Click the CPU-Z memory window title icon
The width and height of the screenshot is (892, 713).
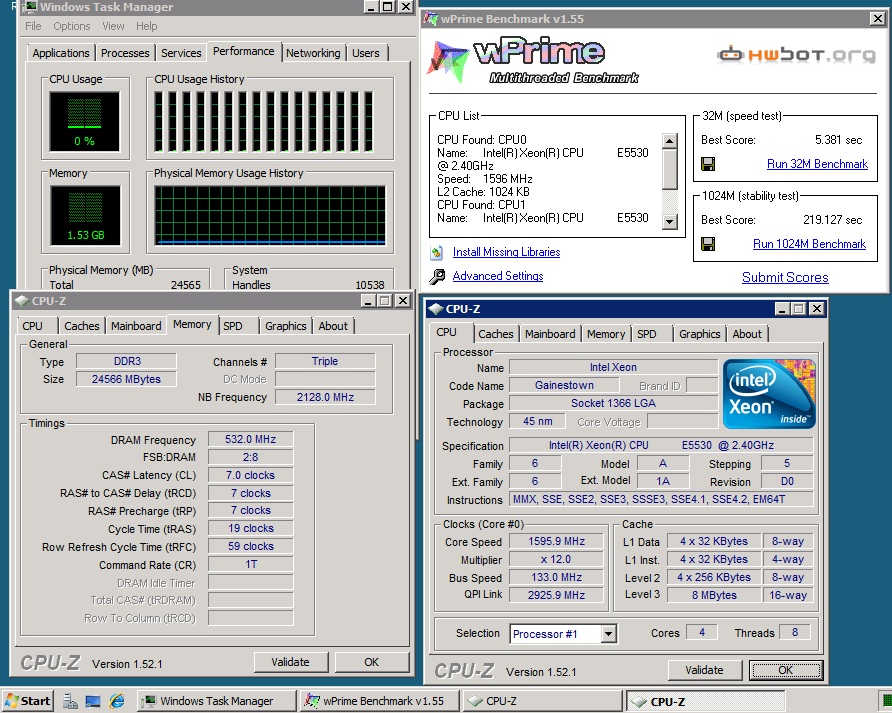(x=22, y=300)
